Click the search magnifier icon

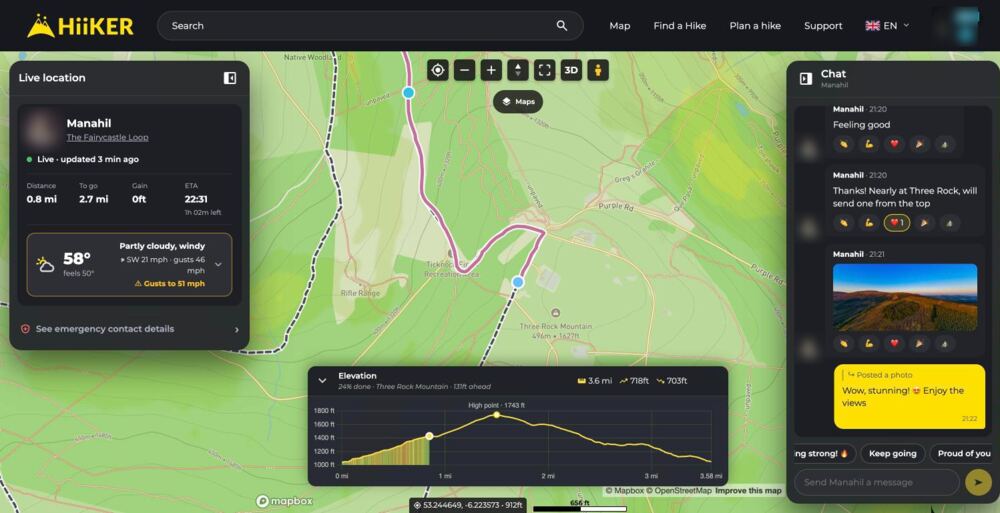[562, 26]
